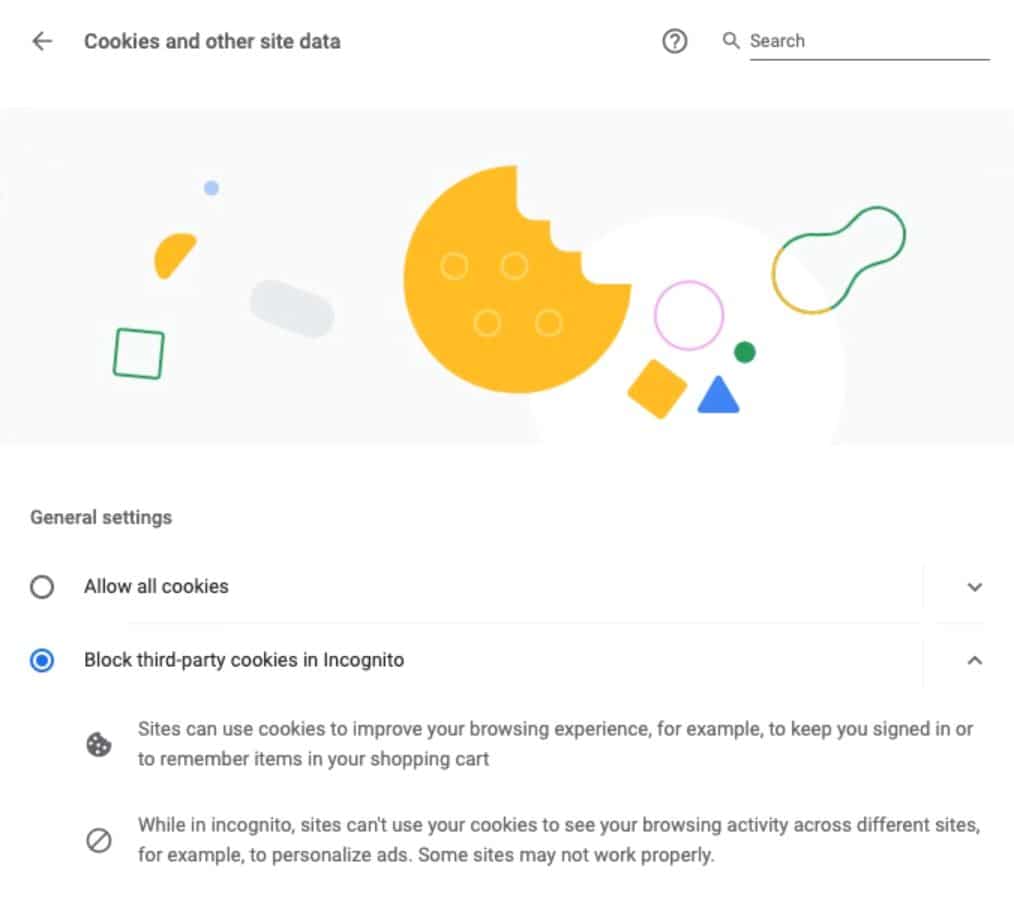
Task: Open the chevron beside Allow all cookies
Action: pyautogui.click(x=974, y=587)
